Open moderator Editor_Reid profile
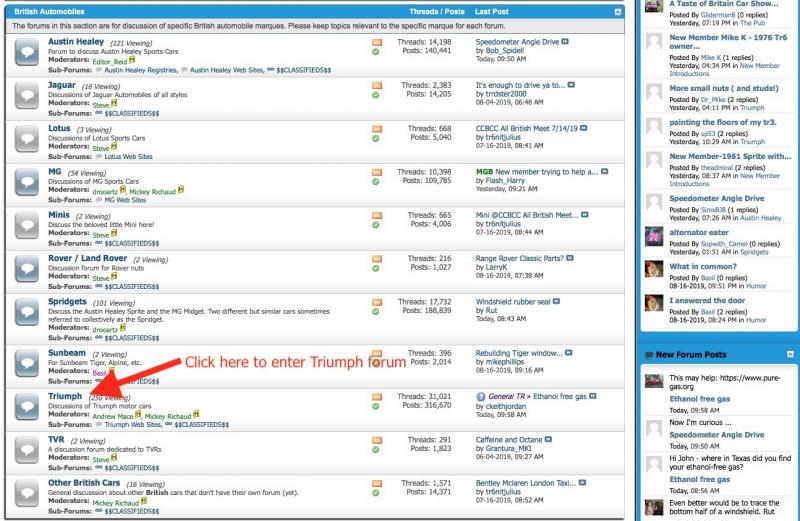The image size is (800, 521). 110,62
